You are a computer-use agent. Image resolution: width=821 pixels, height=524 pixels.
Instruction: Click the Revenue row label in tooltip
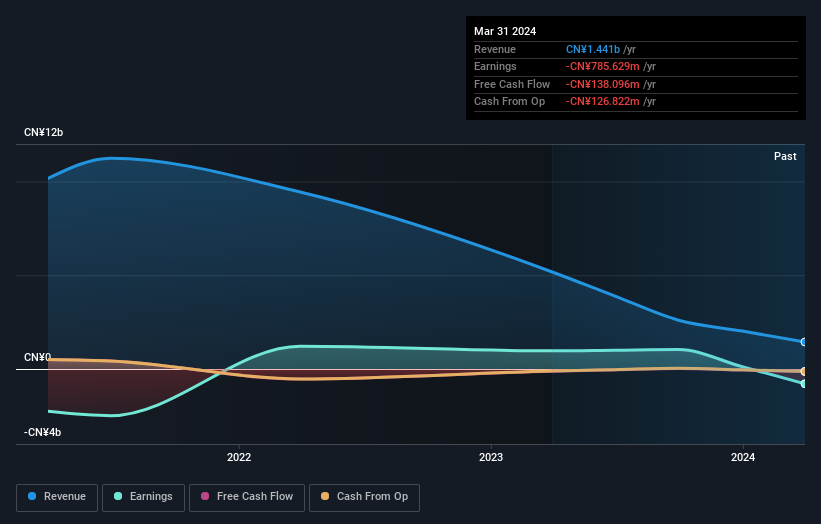click(x=495, y=49)
